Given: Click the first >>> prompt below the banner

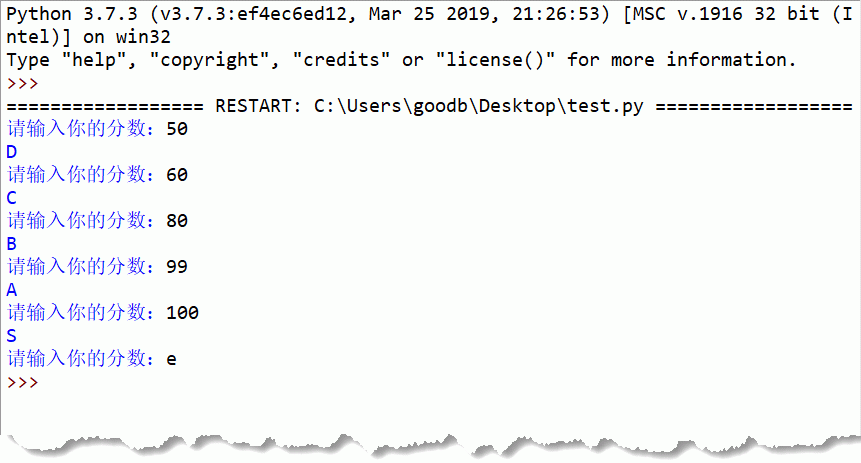Looking at the screenshot, I should click(23, 83).
